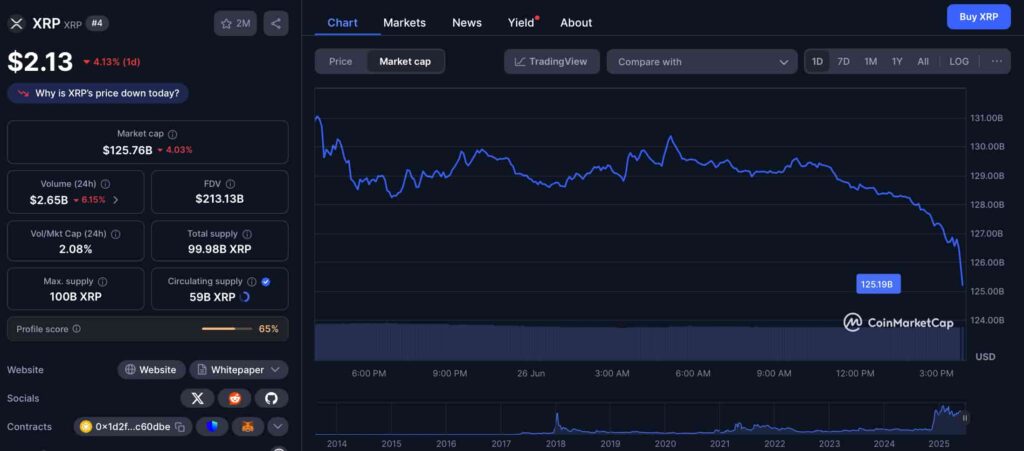Click info icon next to Volume (24h)
The image size is (1024, 451).
pyautogui.click(x=106, y=184)
